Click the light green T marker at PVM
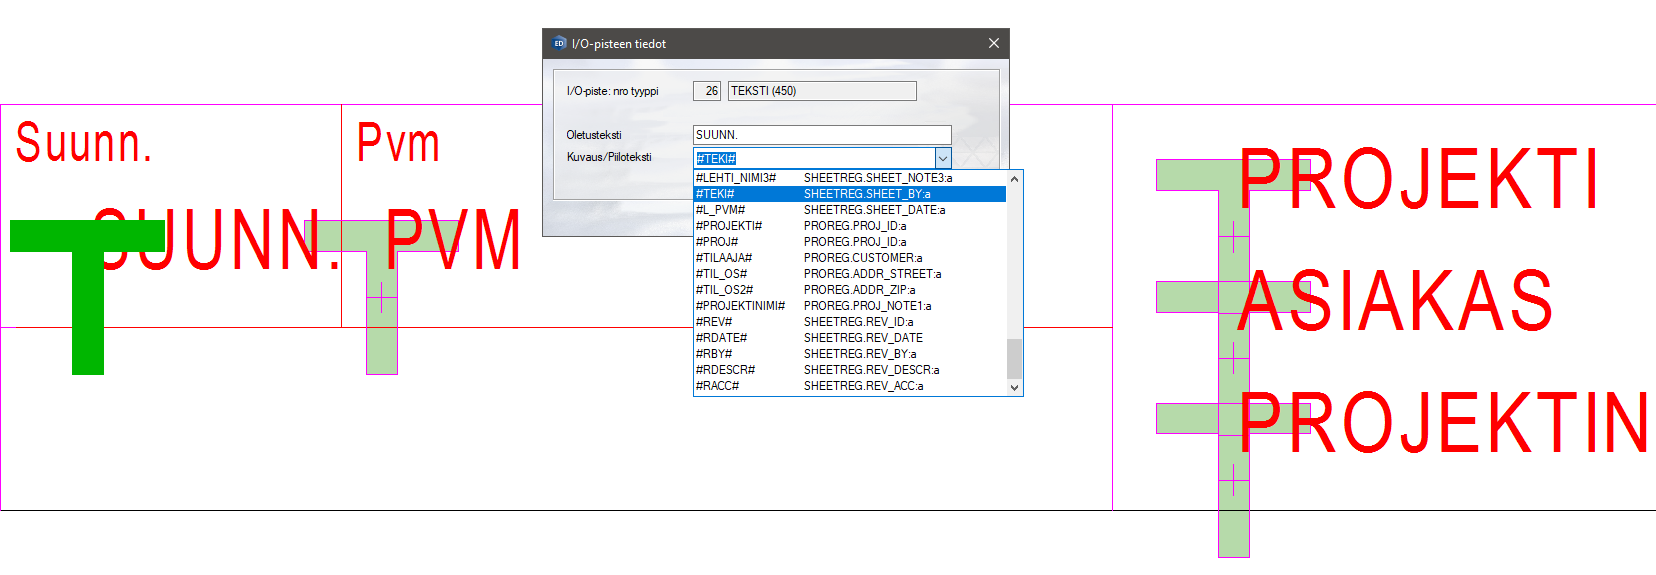Viewport: 1656px width, 575px height. coord(381,300)
